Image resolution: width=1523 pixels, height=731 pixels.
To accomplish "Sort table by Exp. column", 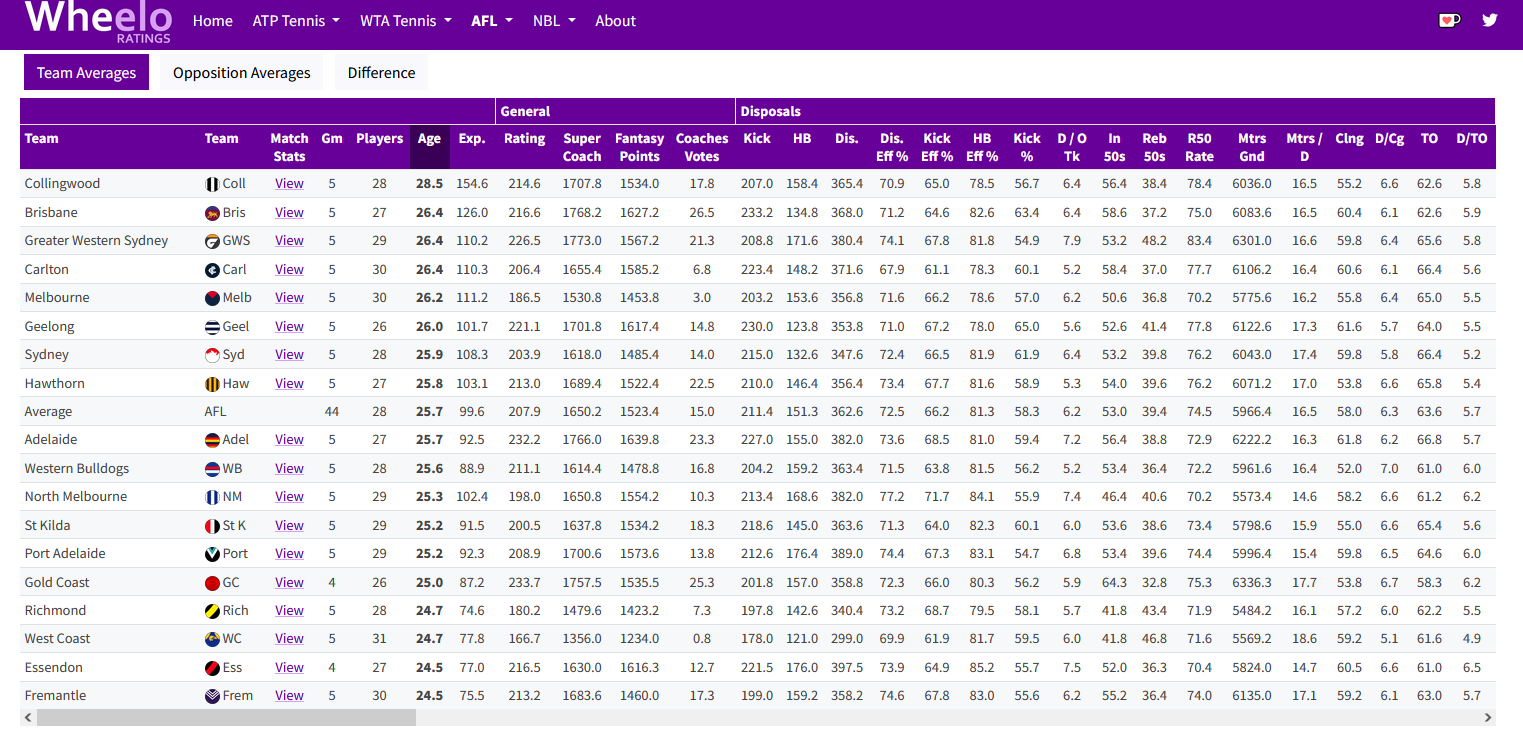I will 472,147.
